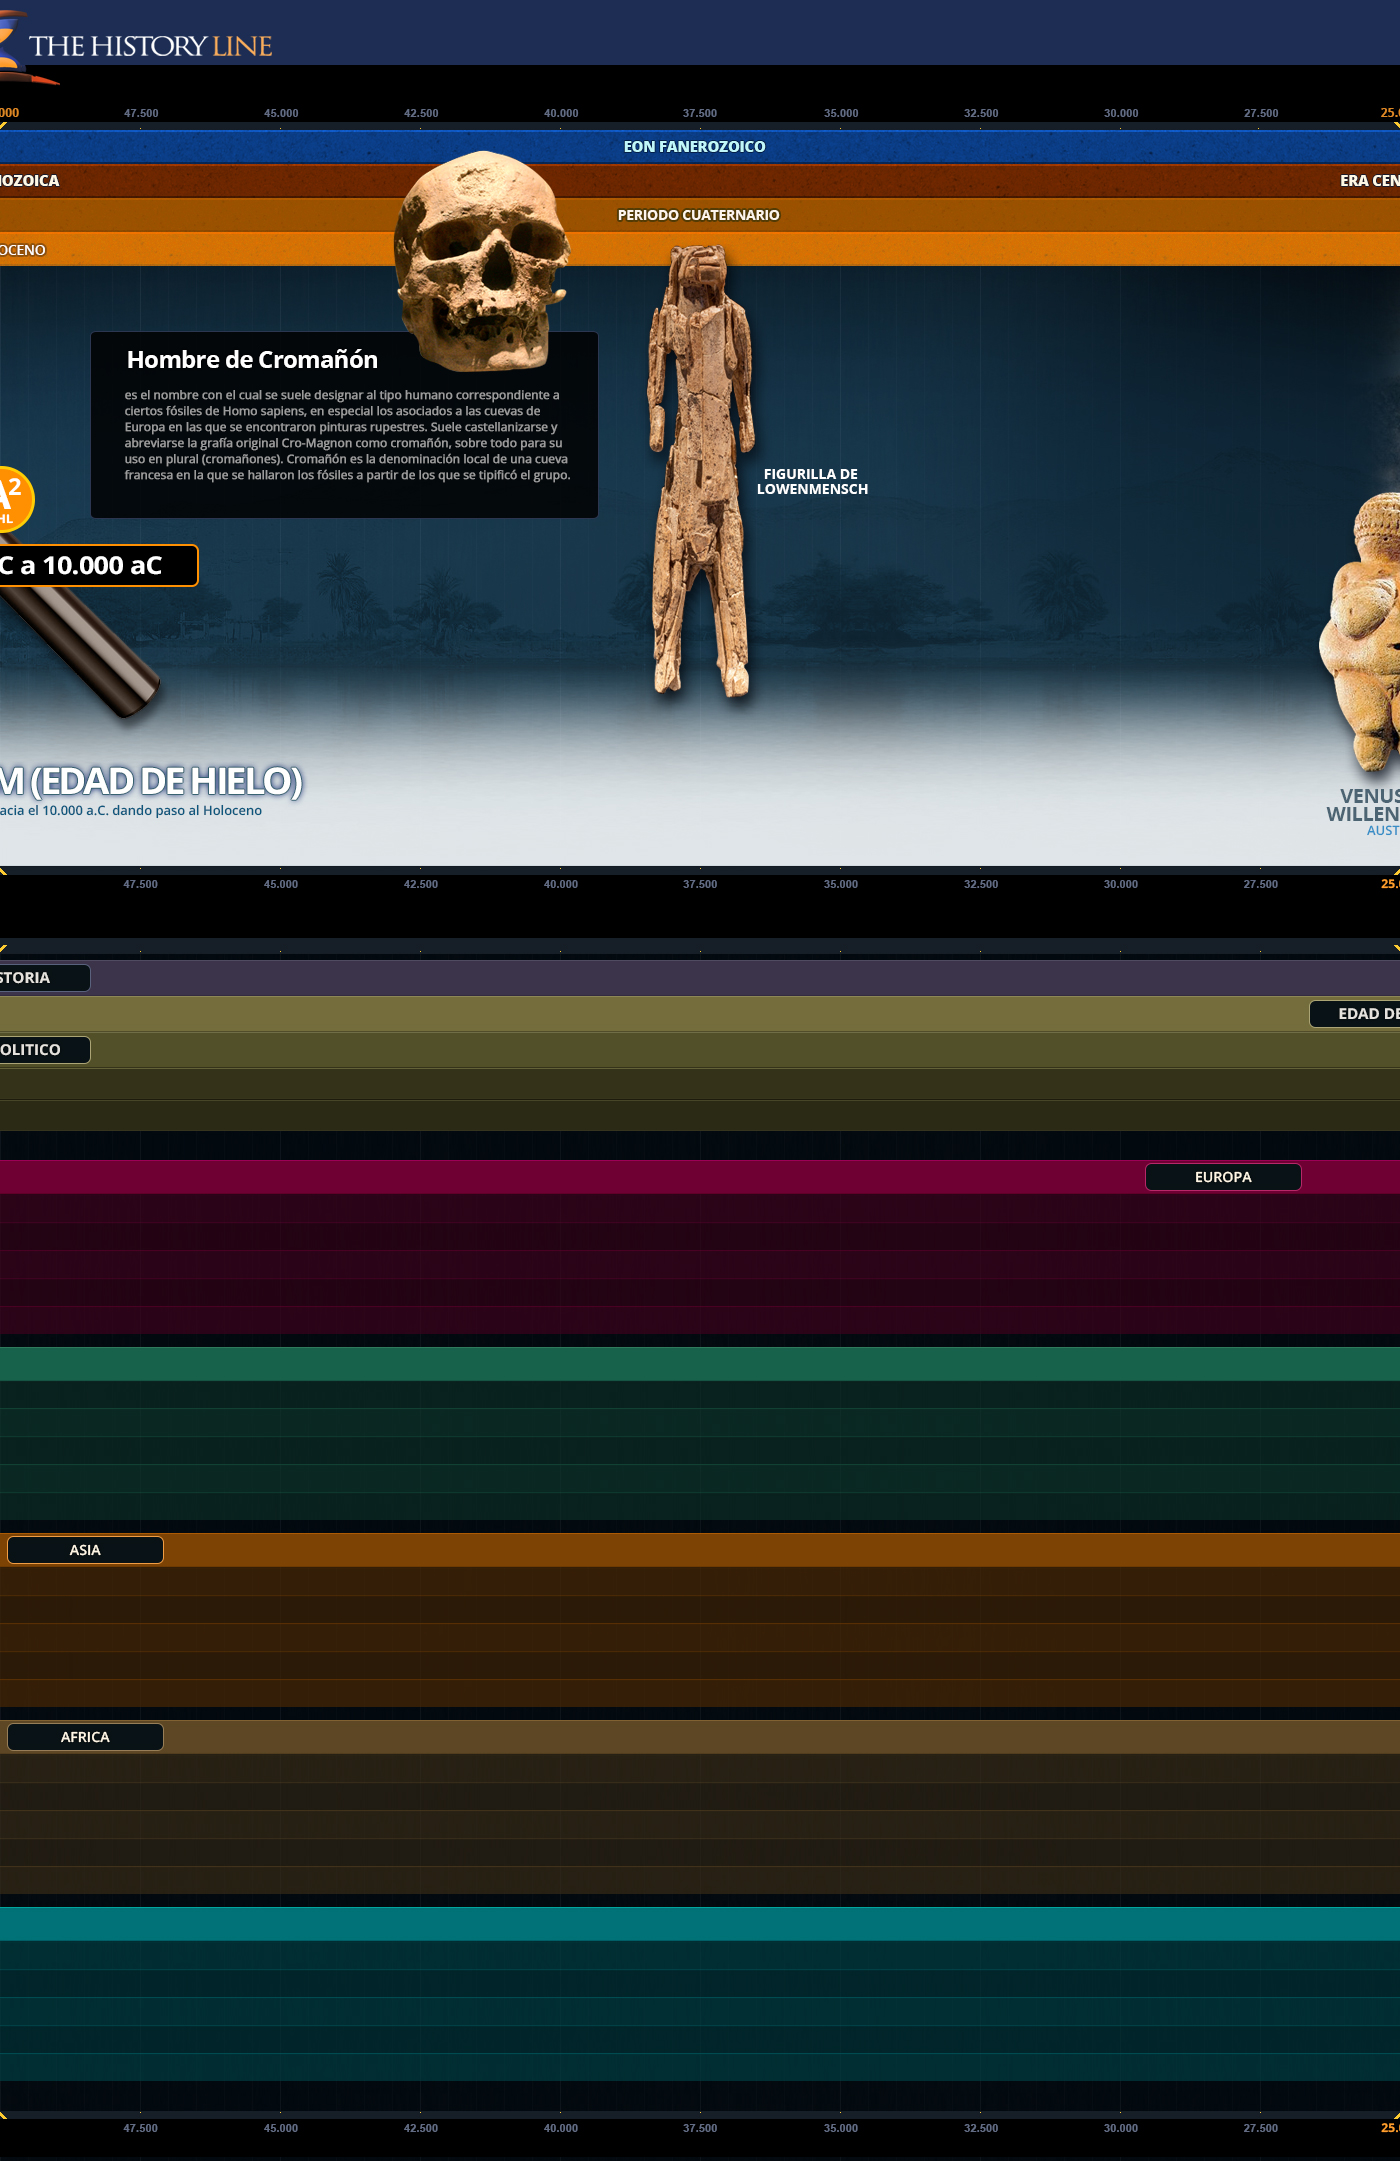Viewport: 1400px width, 2161px height.
Task: Open the EUROPA region label
Action: coord(1223,1177)
